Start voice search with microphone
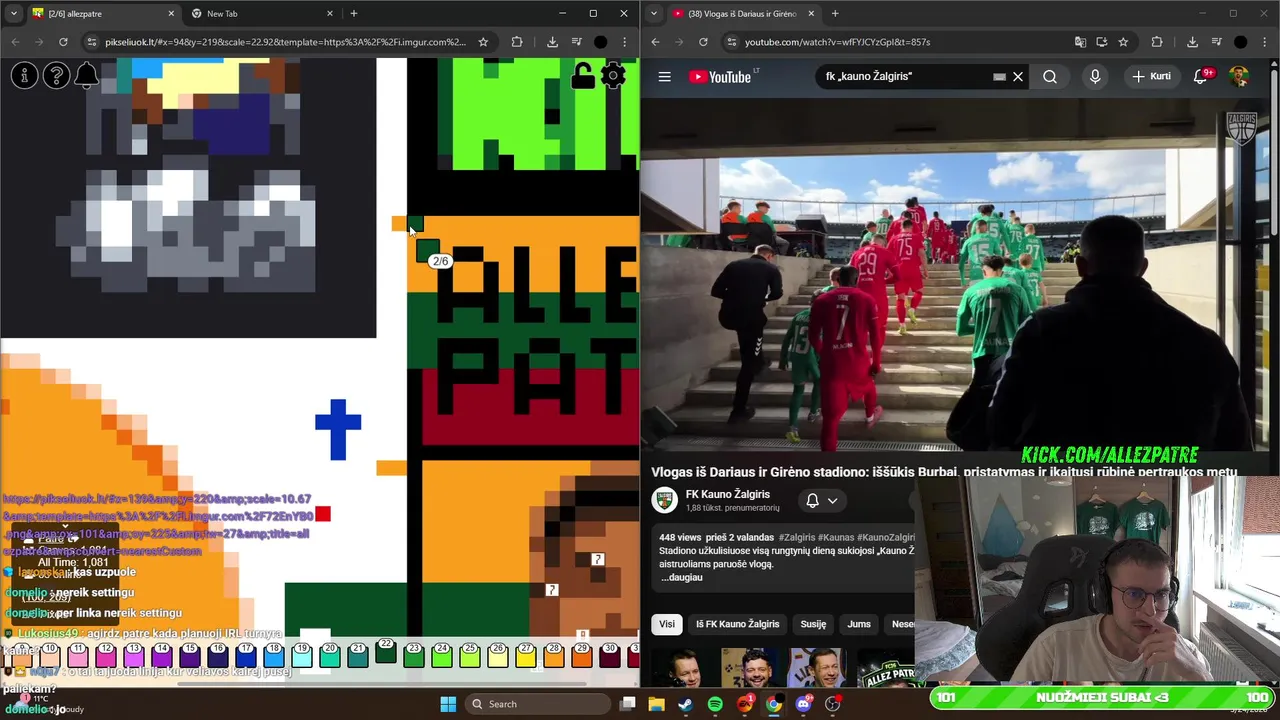This screenshot has width=1280, height=720. pyautogui.click(x=1095, y=77)
